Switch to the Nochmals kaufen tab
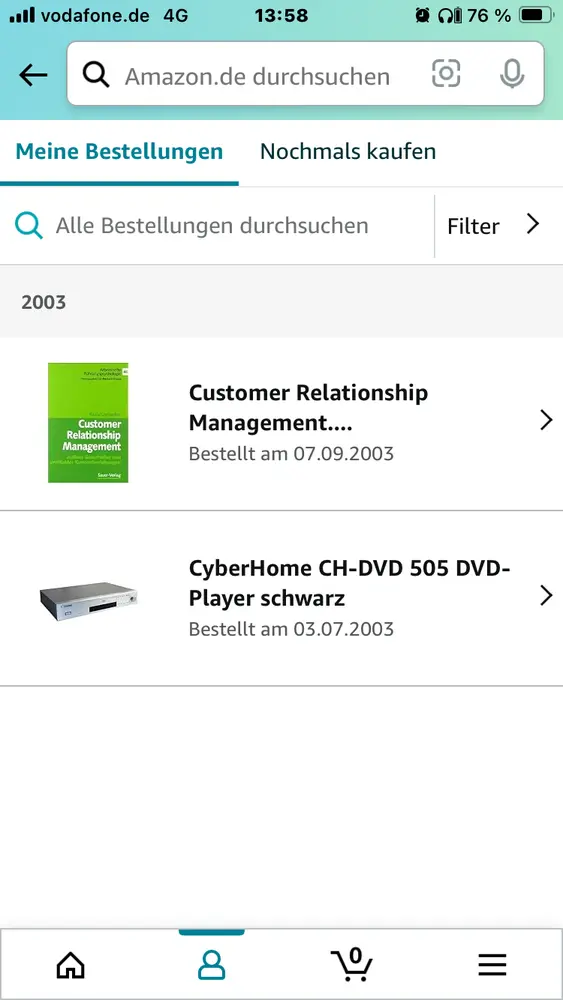This screenshot has height=1000, width=563. point(348,152)
